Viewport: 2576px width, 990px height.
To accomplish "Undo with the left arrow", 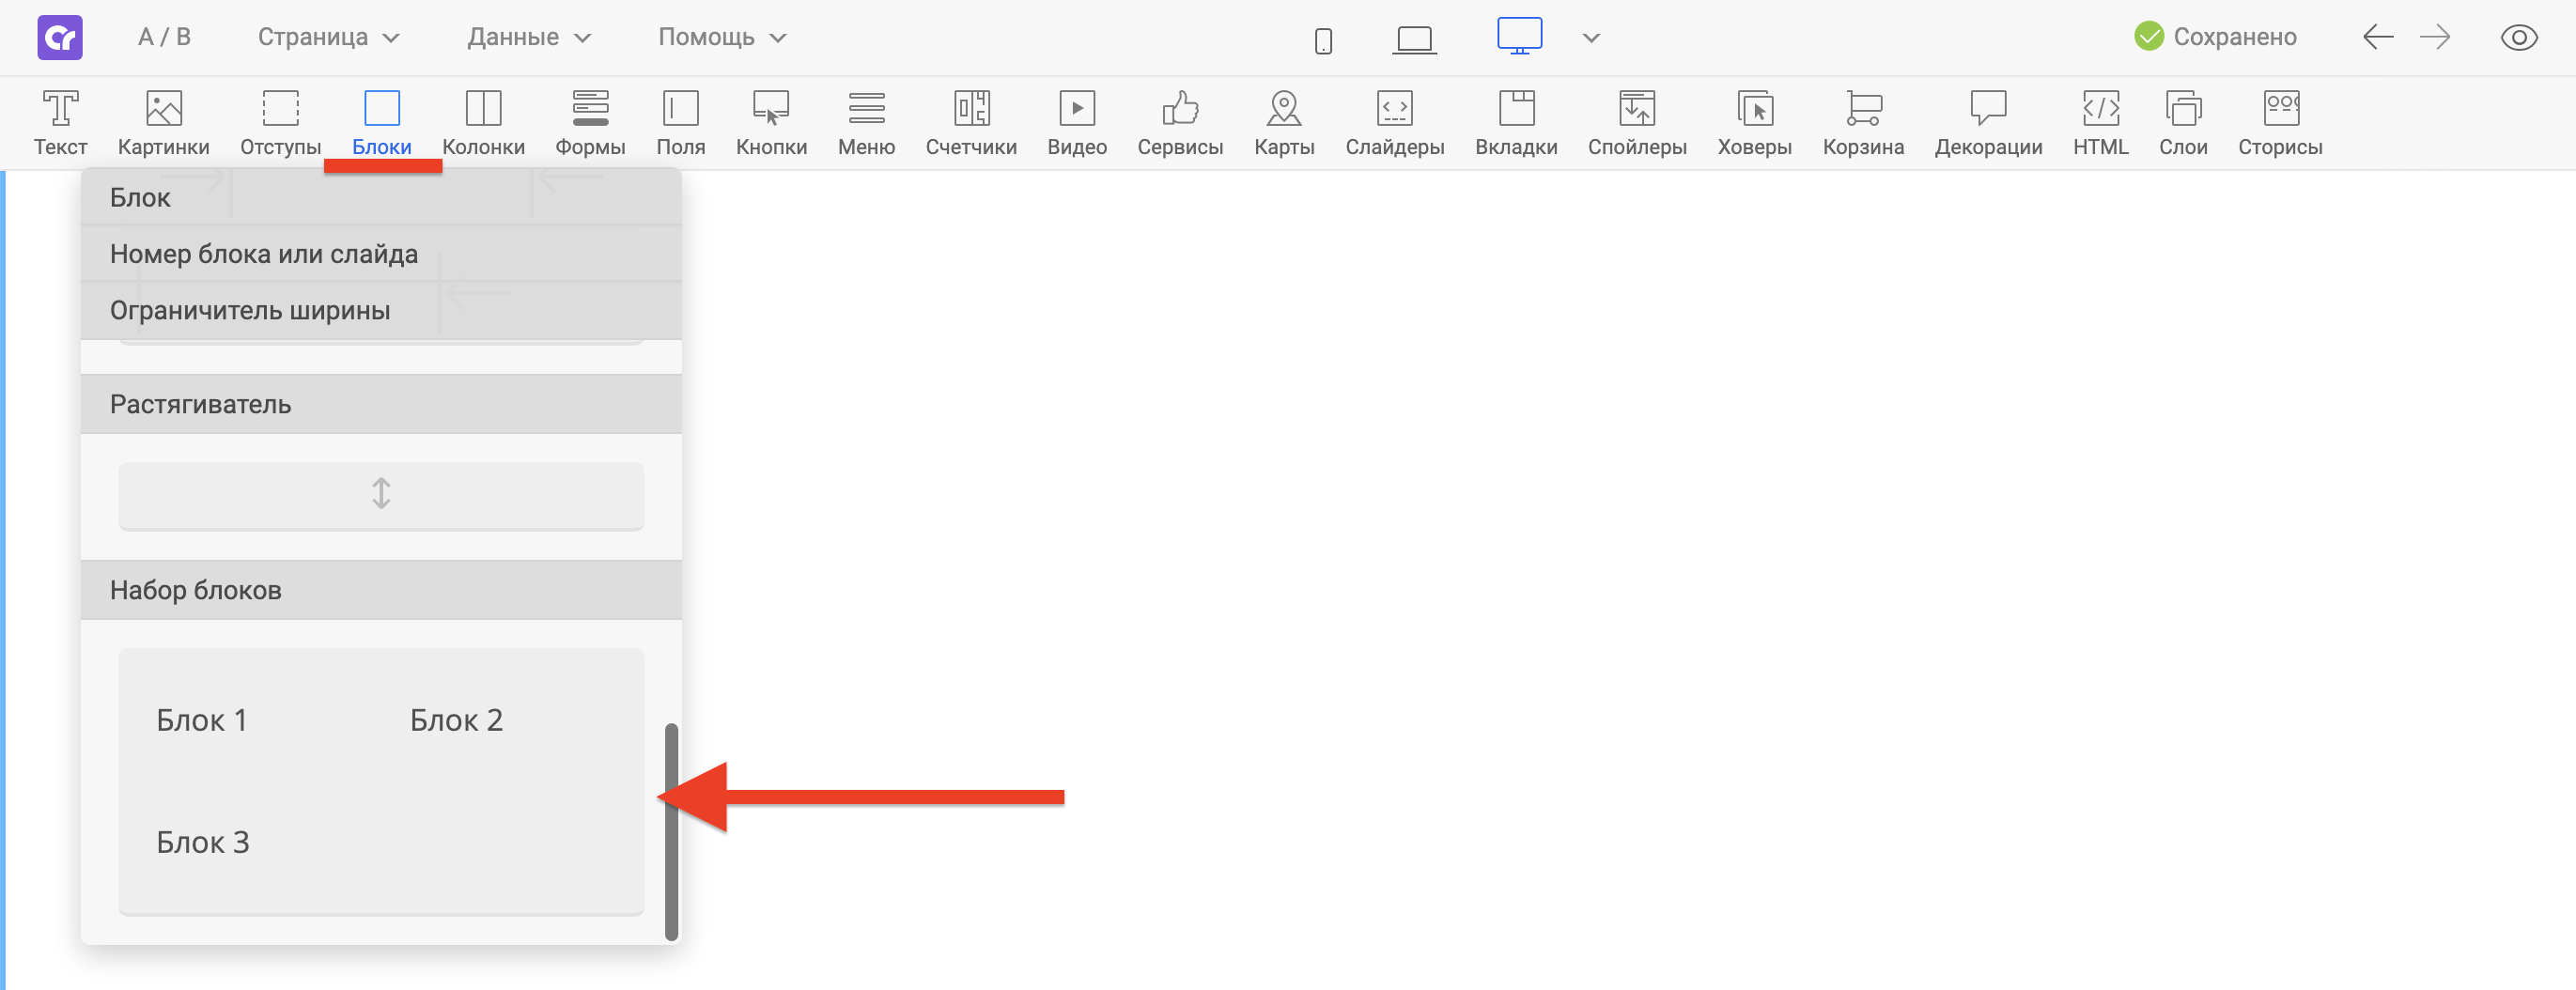I will [2377, 38].
